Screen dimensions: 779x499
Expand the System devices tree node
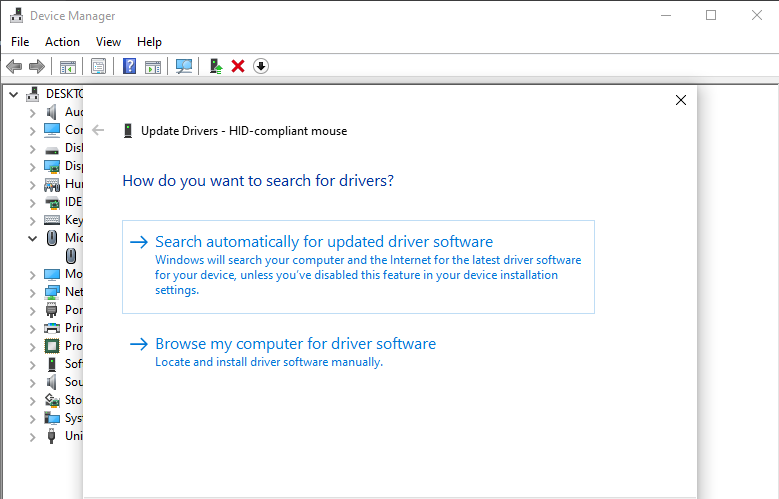32,418
